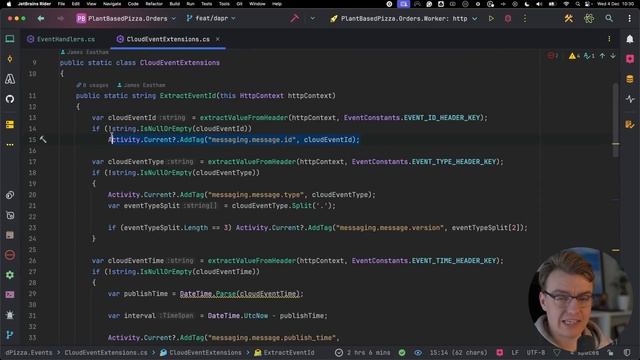Open the build tools icon in toolbar
Viewport: 640px width, 360px height.
569,18
